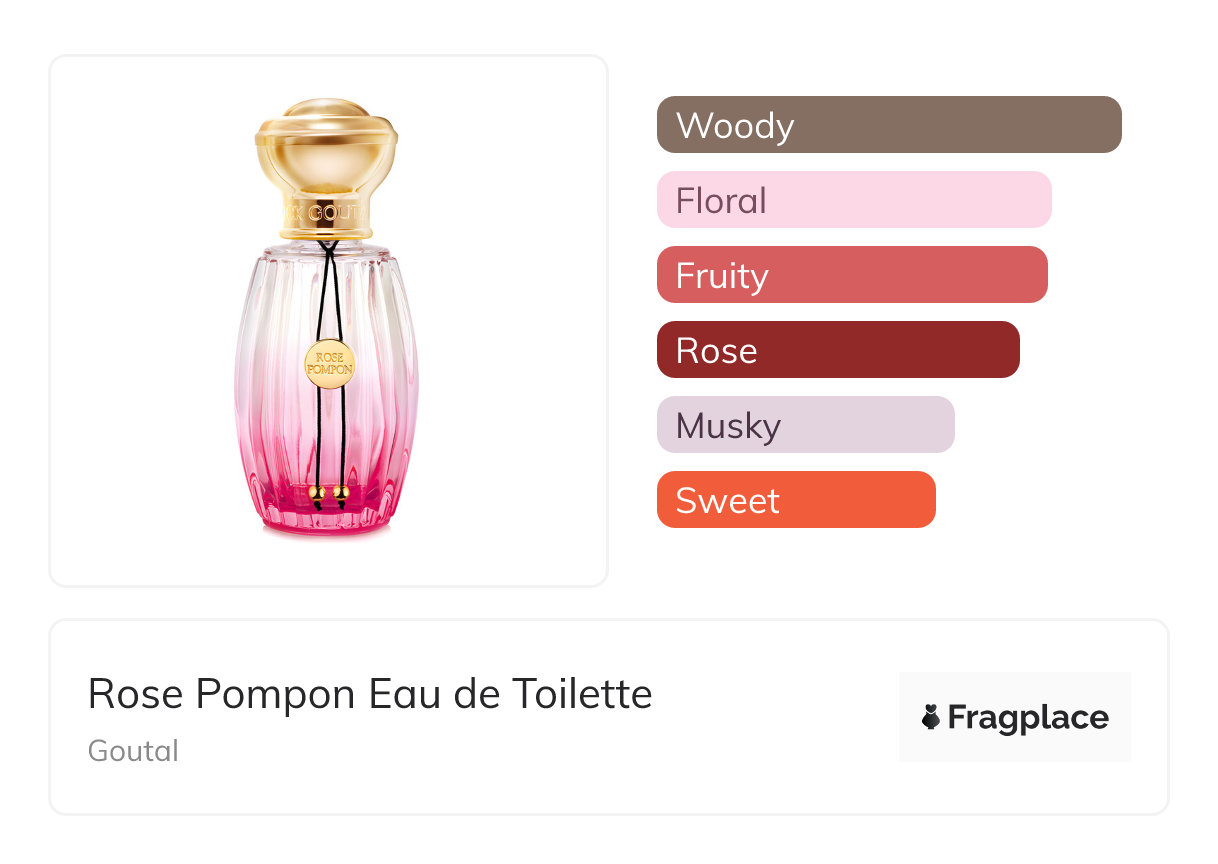Pick the dark red Rose accord bar
The height and width of the screenshot is (864, 1218).
[x=838, y=350]
